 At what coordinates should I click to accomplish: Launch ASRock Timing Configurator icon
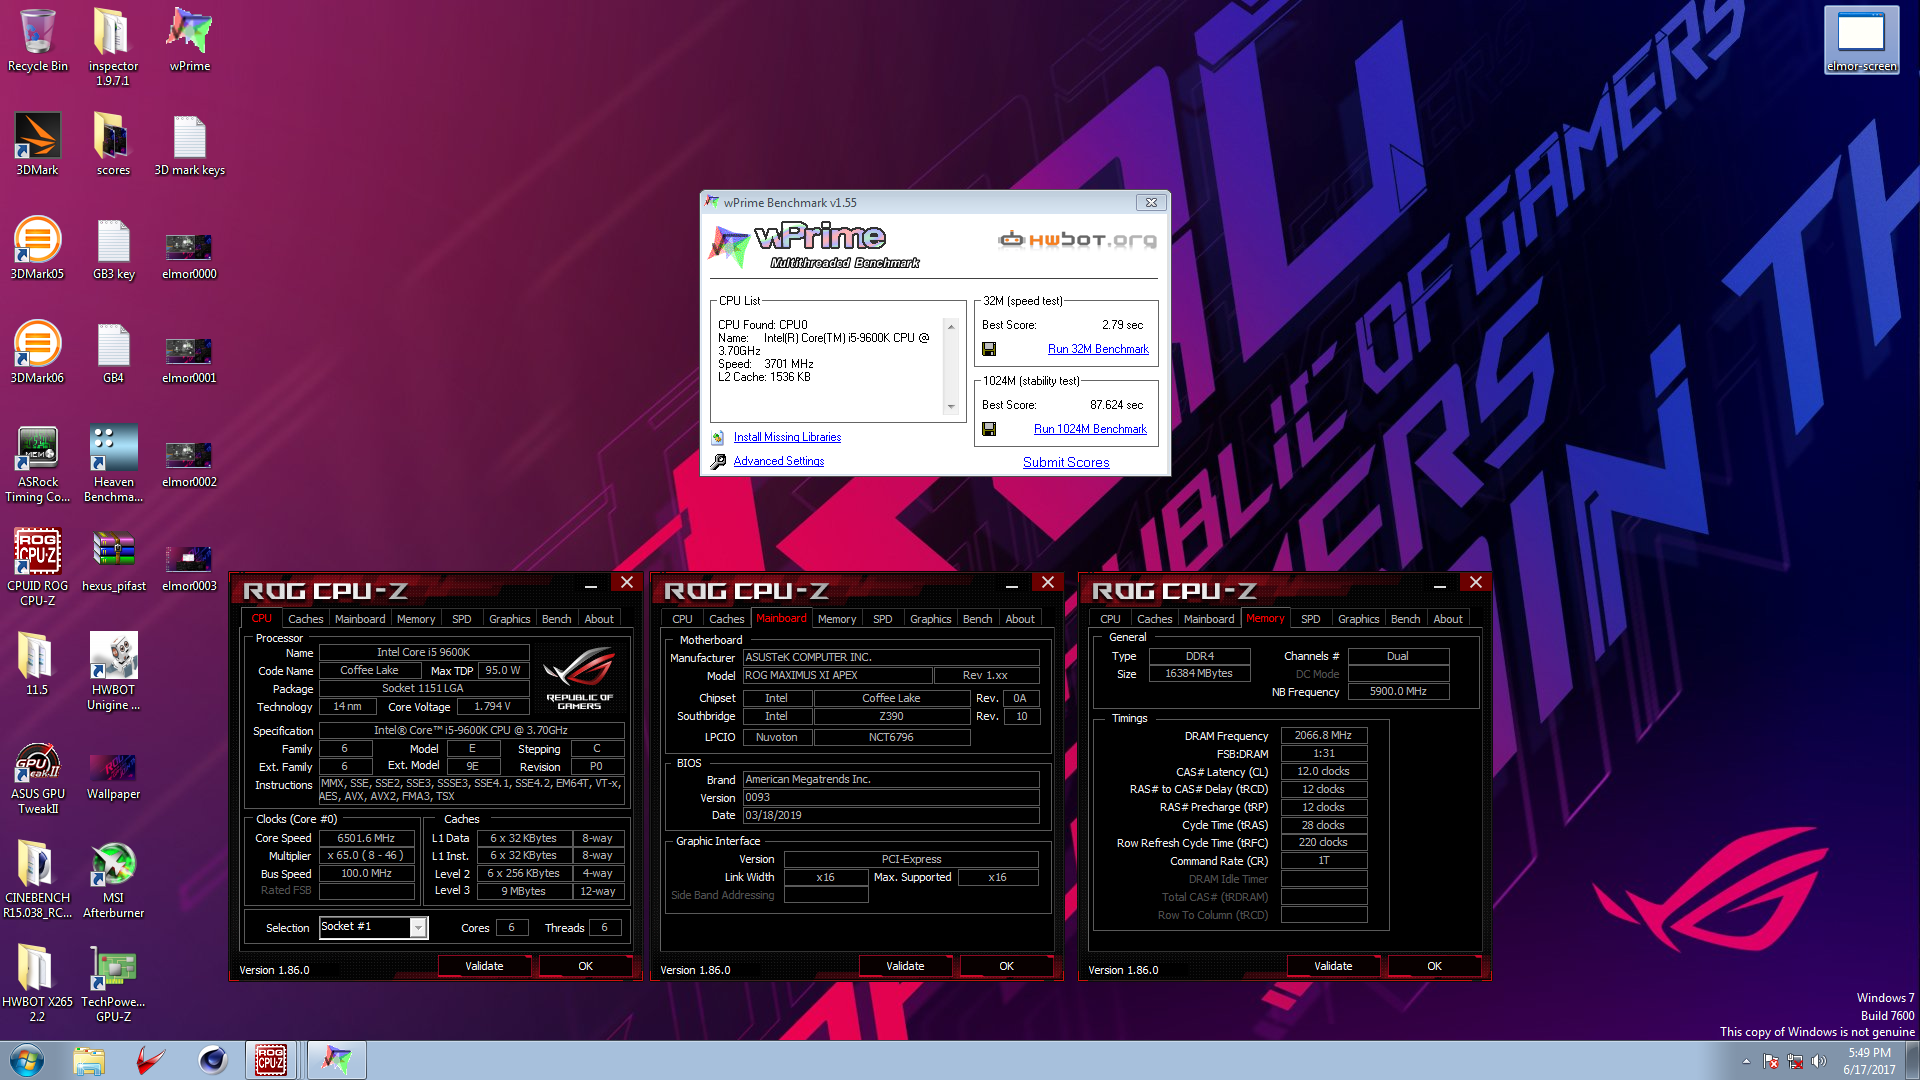pos(37,464)
